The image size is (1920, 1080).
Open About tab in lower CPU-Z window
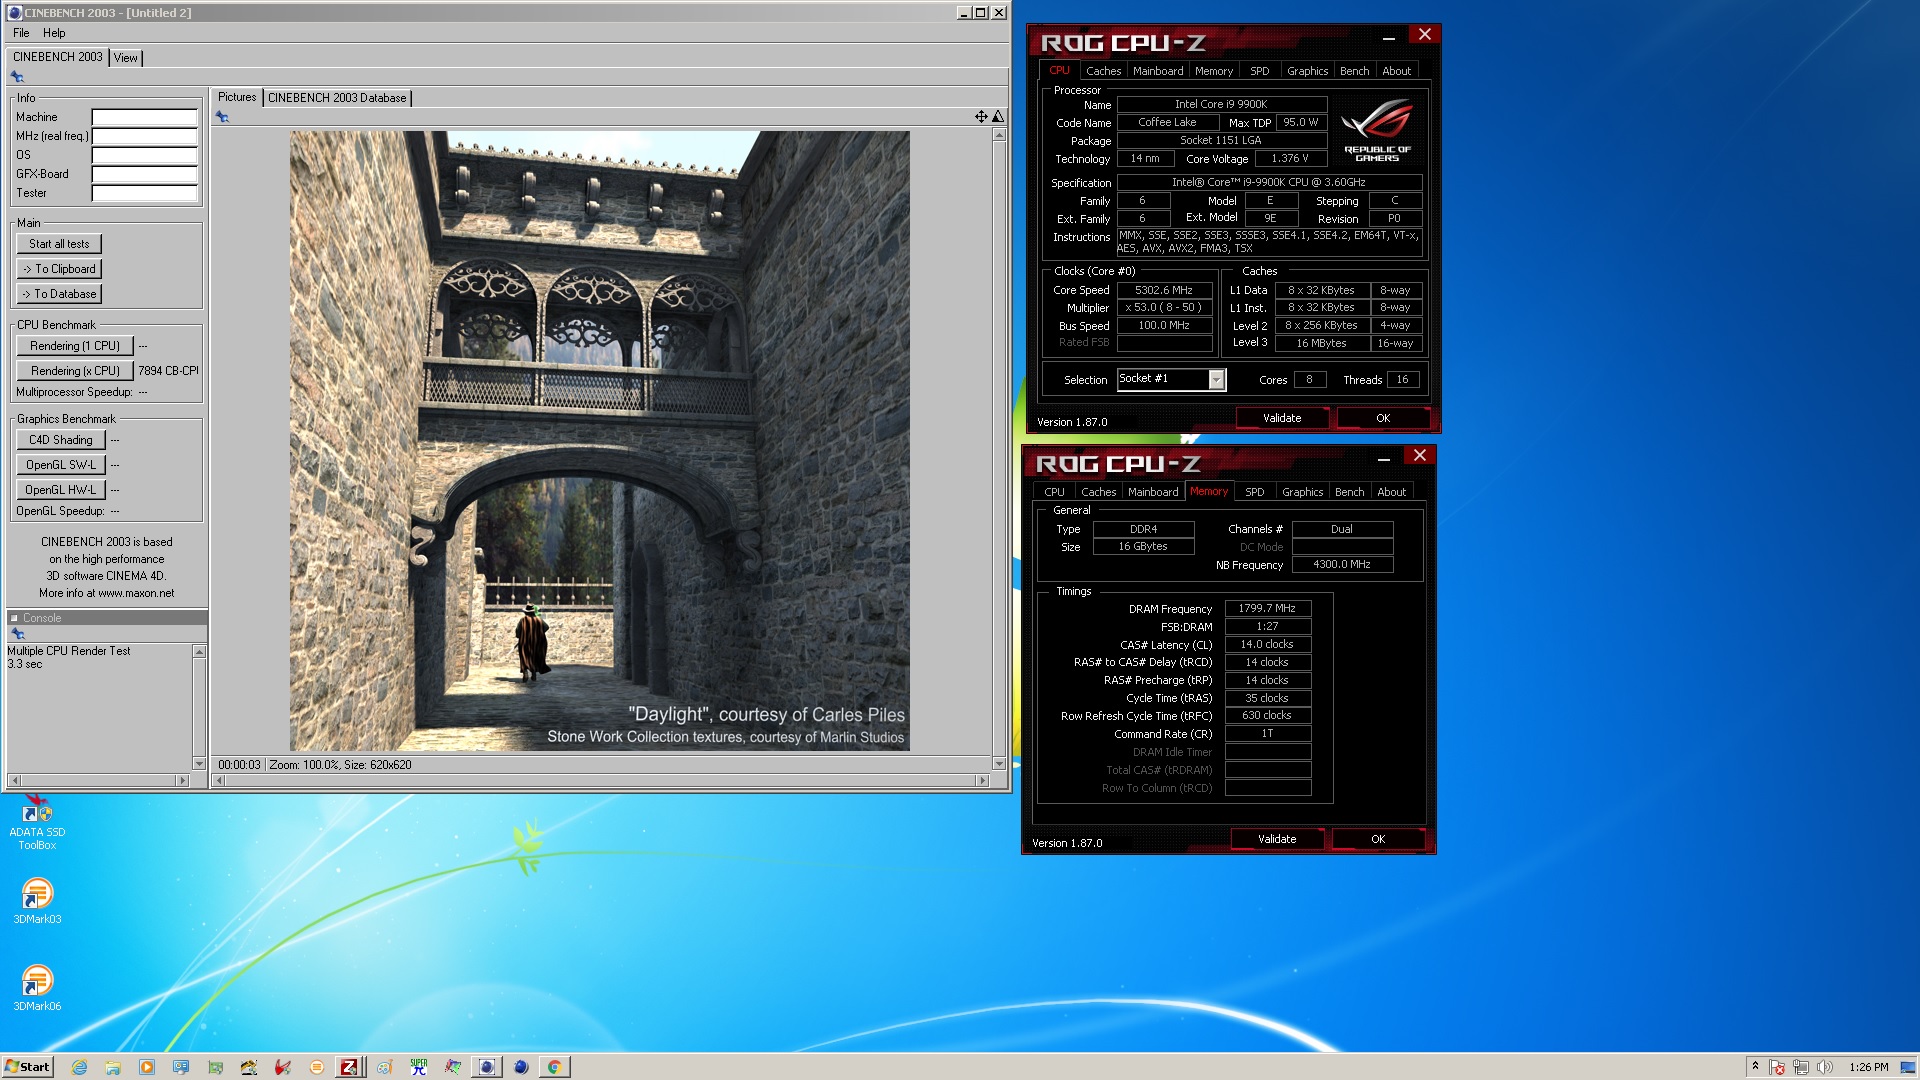pyautogui.click(x=1391, y=492)
